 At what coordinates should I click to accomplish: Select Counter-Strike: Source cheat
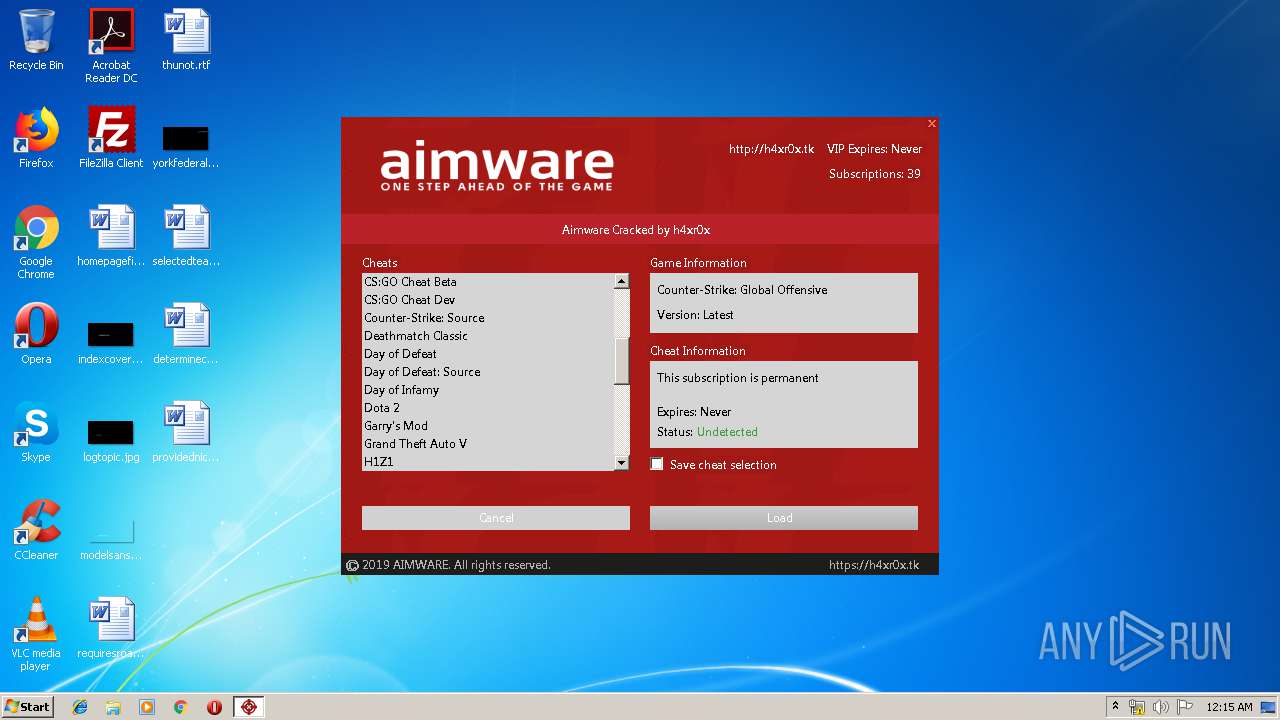[x=488, y=318]
